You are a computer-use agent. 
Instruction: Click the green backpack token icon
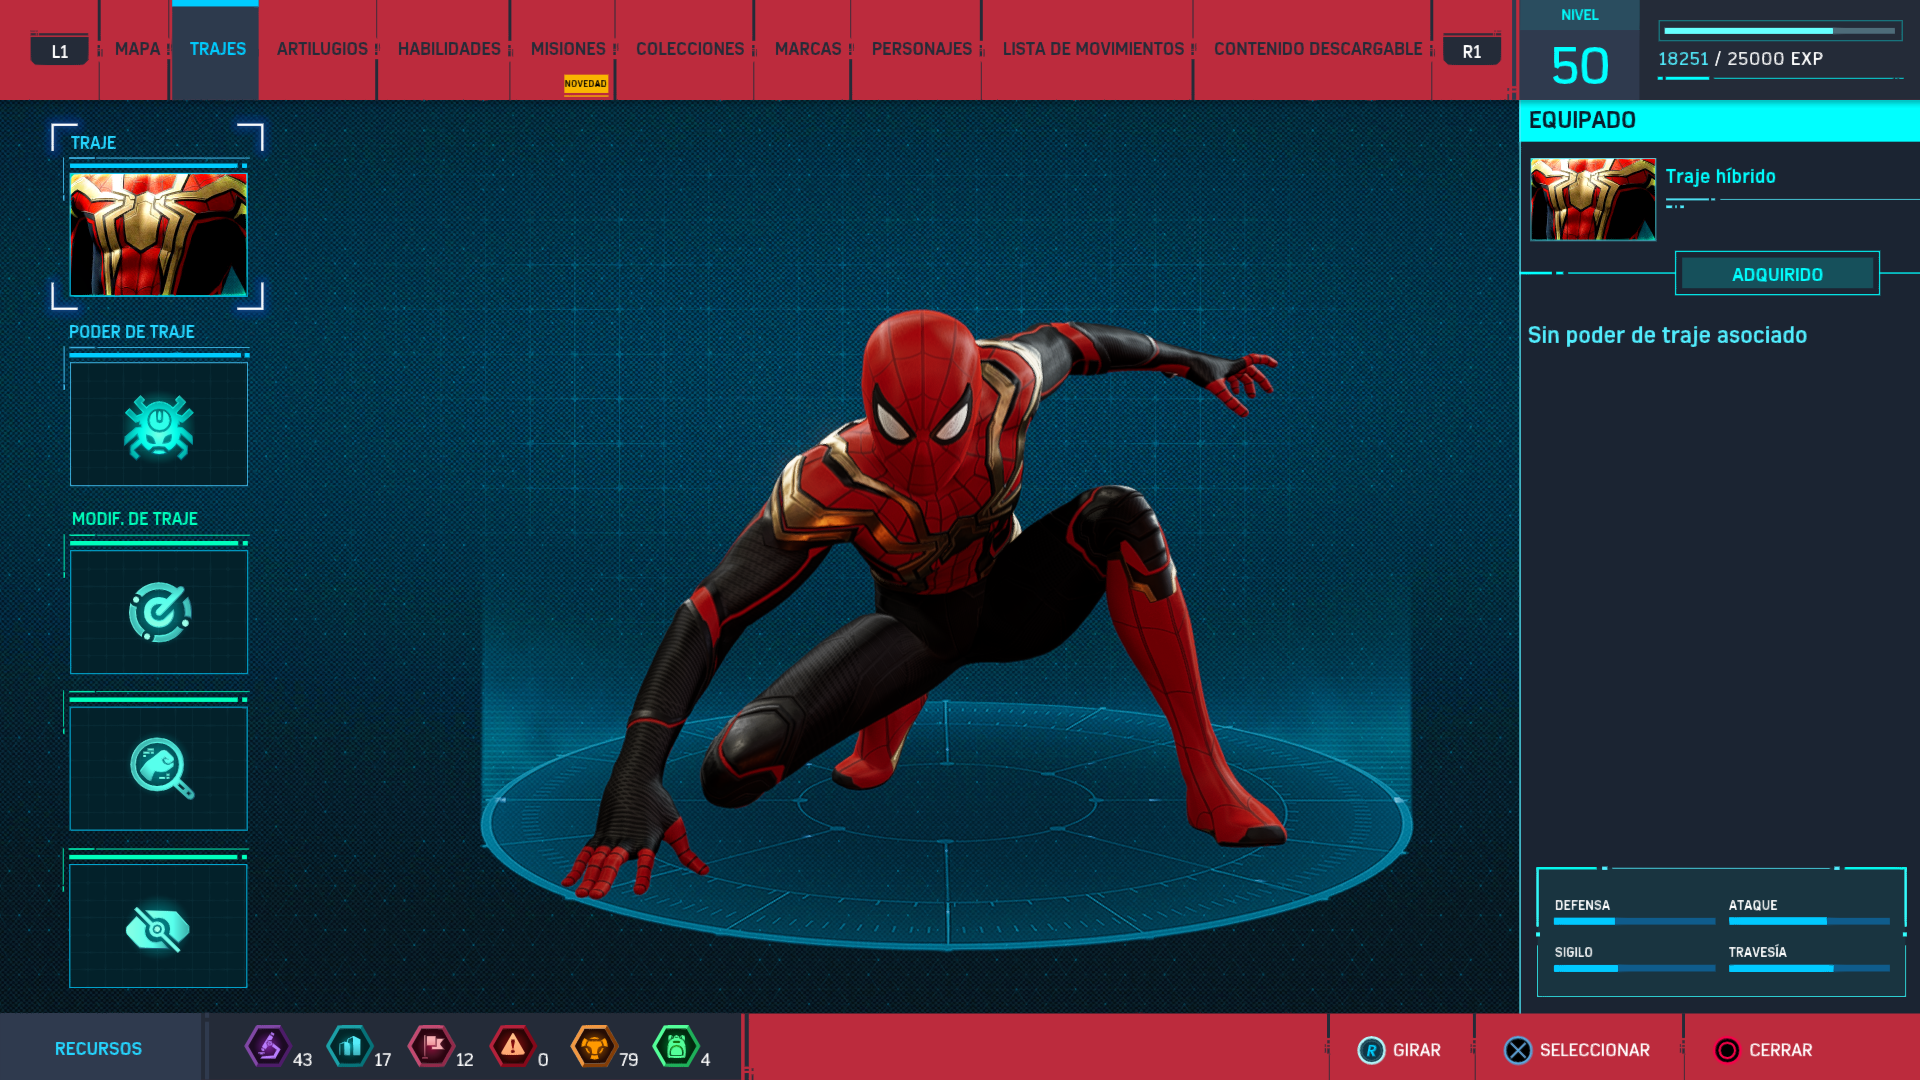(676, 1047)
